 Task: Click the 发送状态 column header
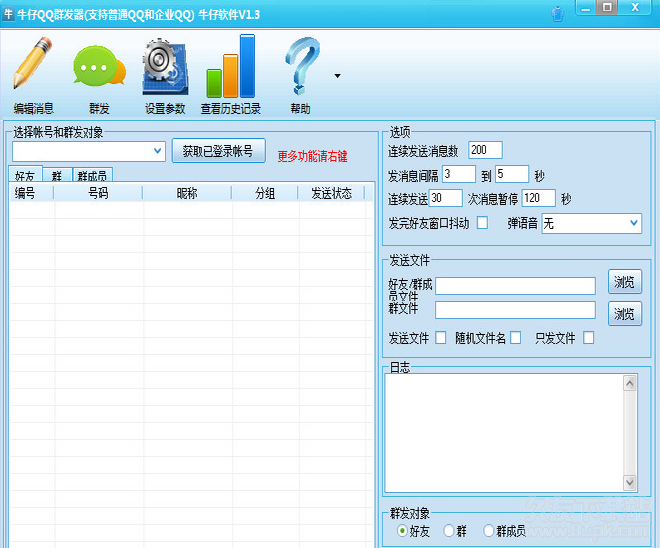tap(331, 193)
